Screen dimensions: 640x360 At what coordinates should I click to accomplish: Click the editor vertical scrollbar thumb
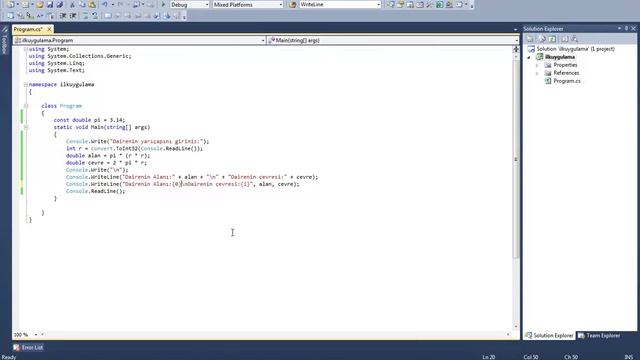pyautogui.click(x=516, y=159)
